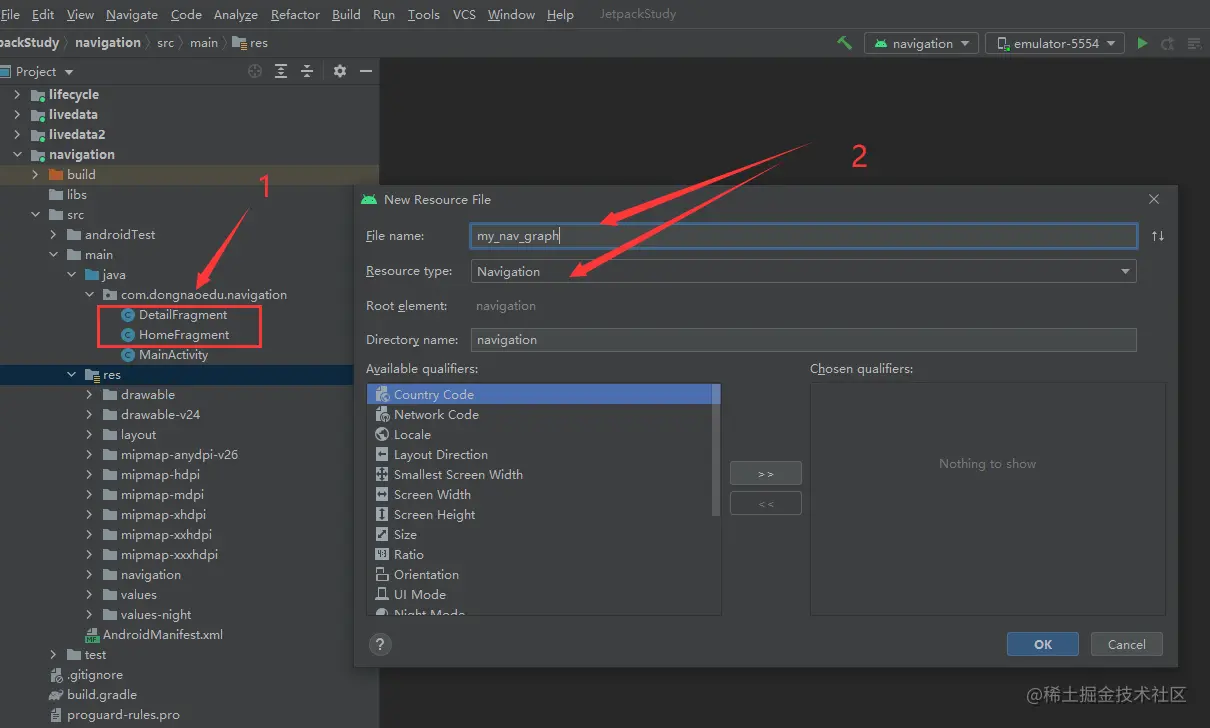This screenshot has width=1210, height=728.
Task: Click the Cancel button
Action: pyautogui.click(x=1126, y=644)
